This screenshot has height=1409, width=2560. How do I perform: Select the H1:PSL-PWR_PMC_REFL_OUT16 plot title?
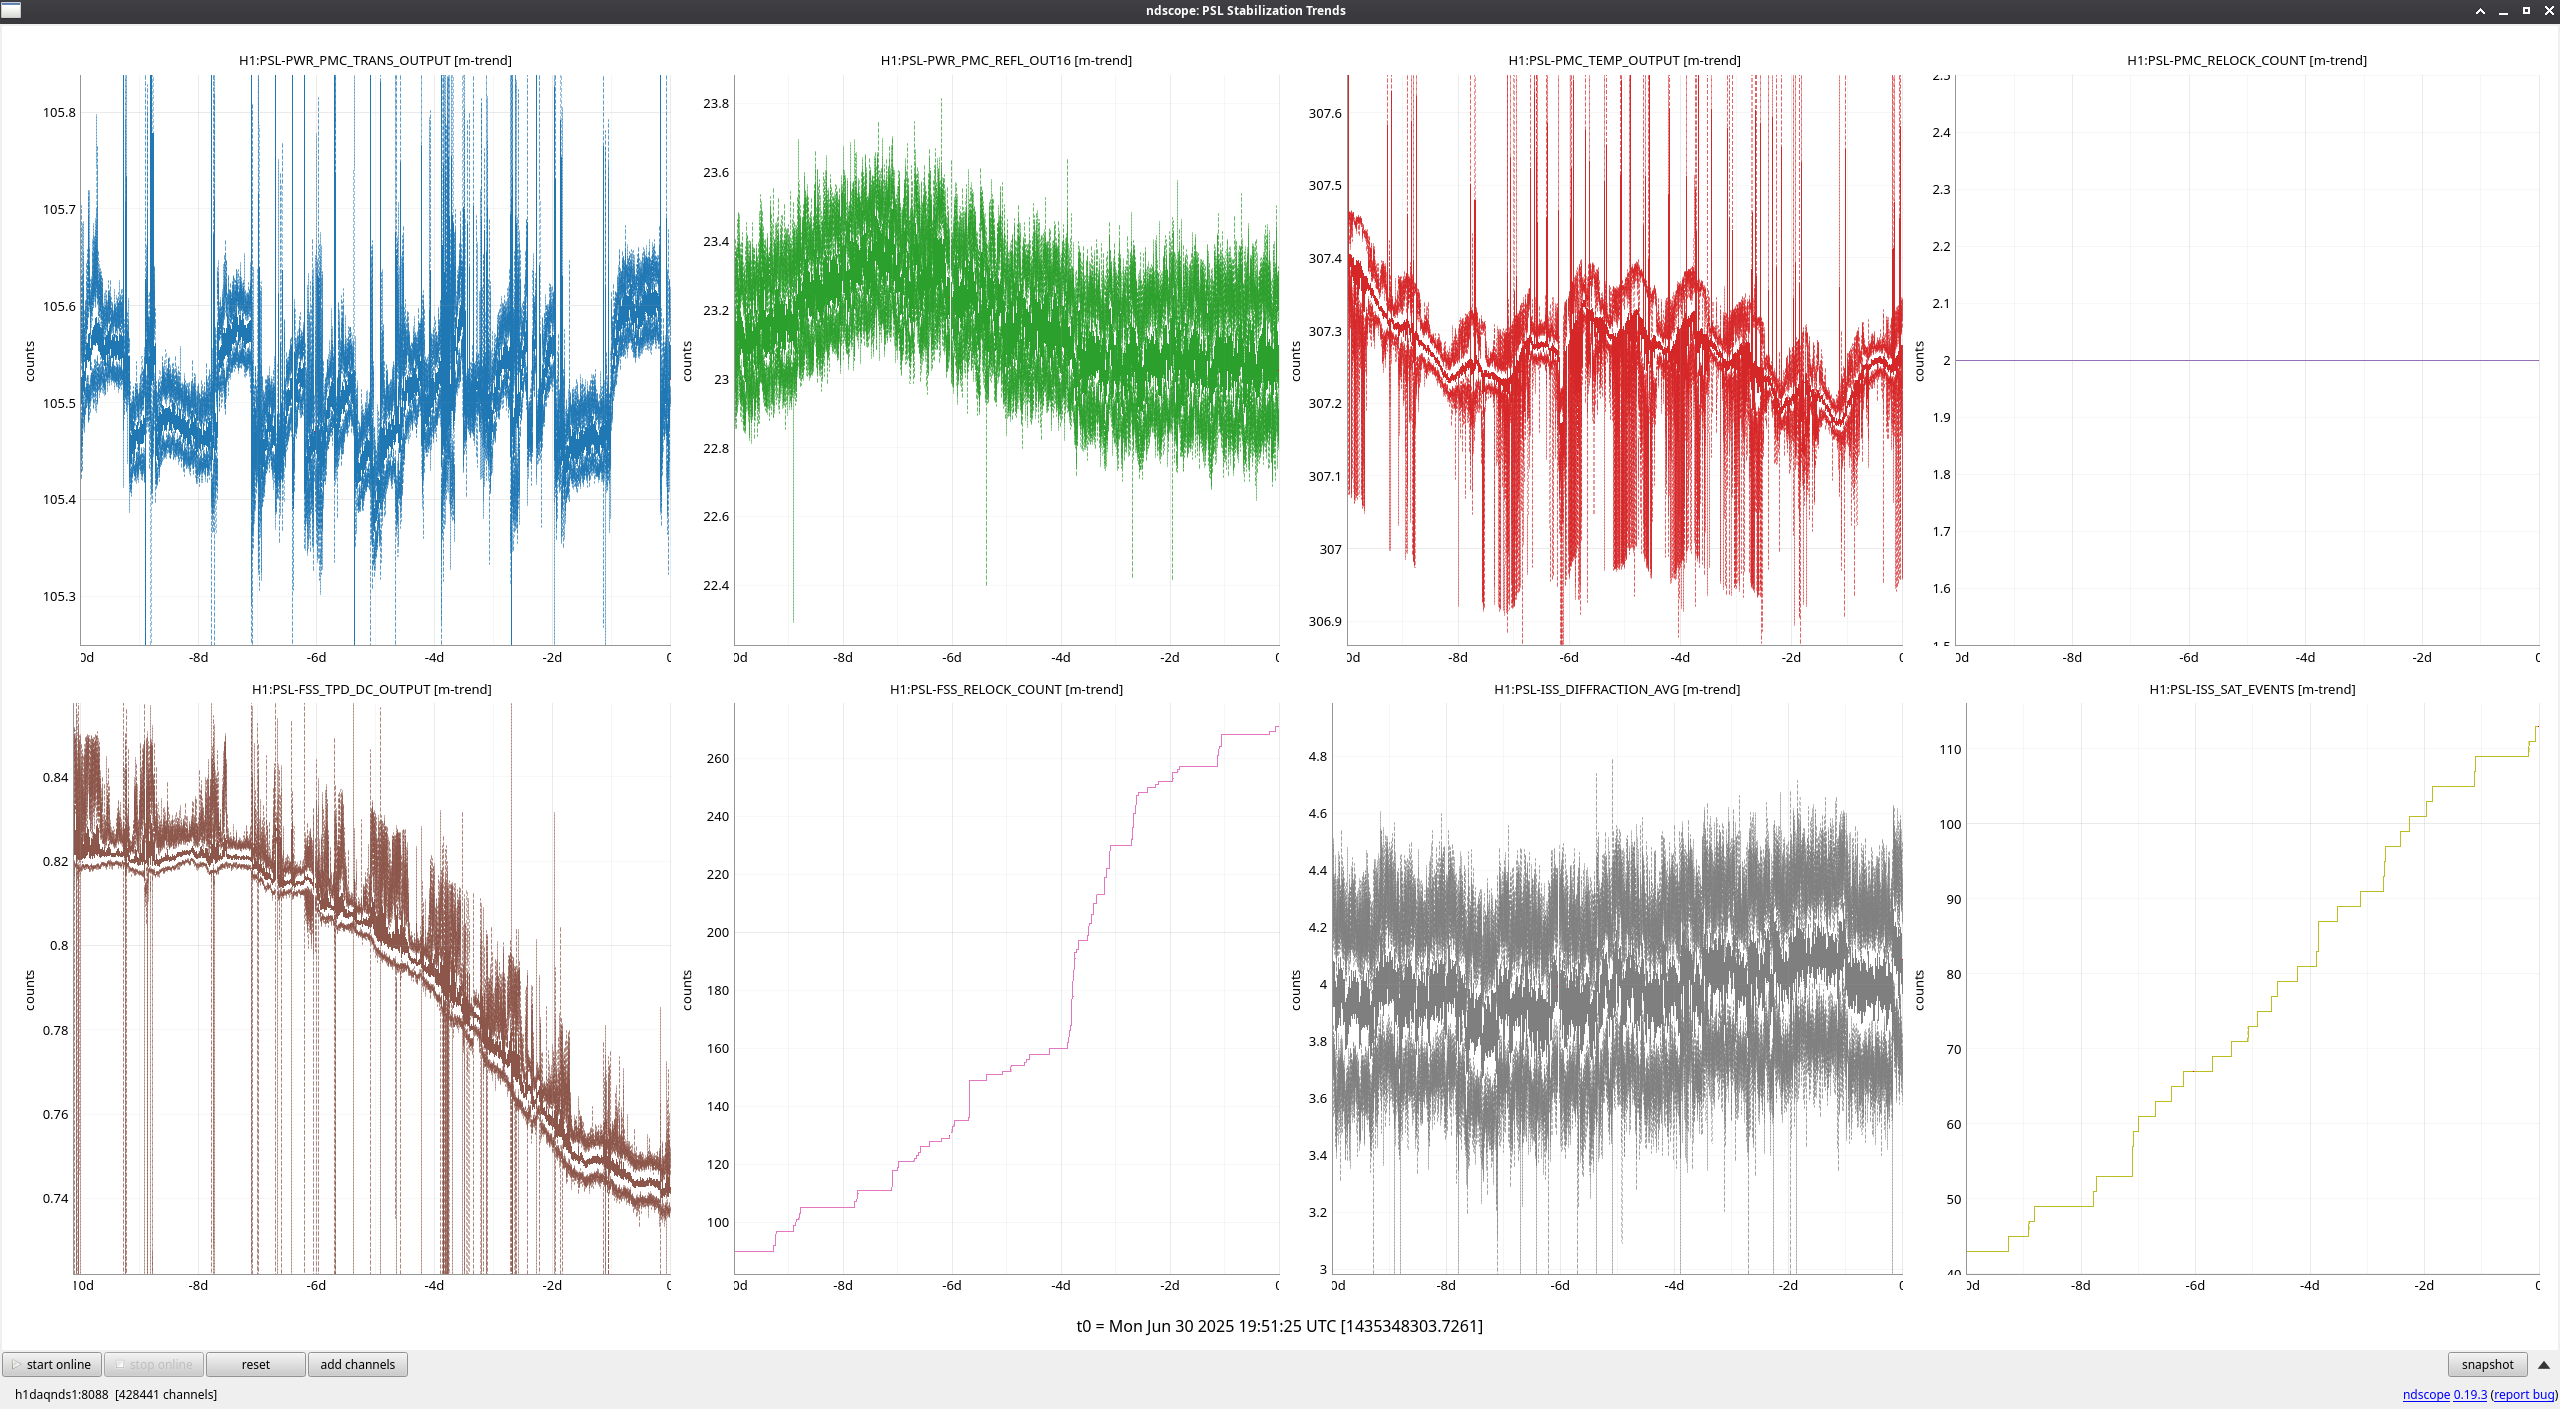click(x=1006, y=60)
